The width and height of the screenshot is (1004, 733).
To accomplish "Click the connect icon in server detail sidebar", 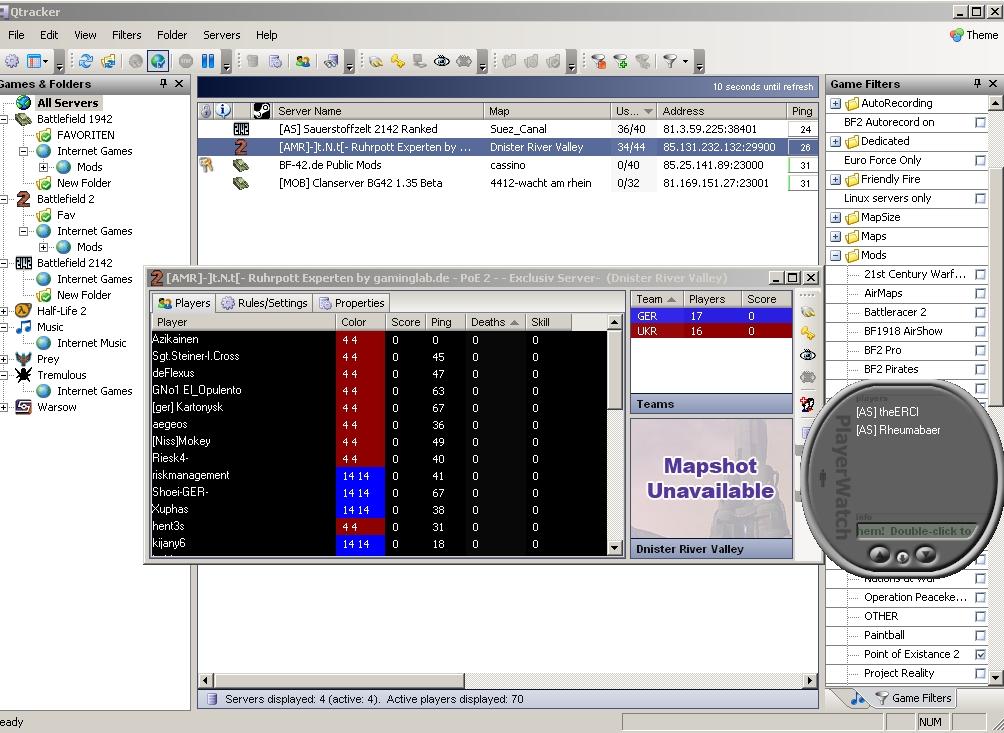I will tap(808, 312).
